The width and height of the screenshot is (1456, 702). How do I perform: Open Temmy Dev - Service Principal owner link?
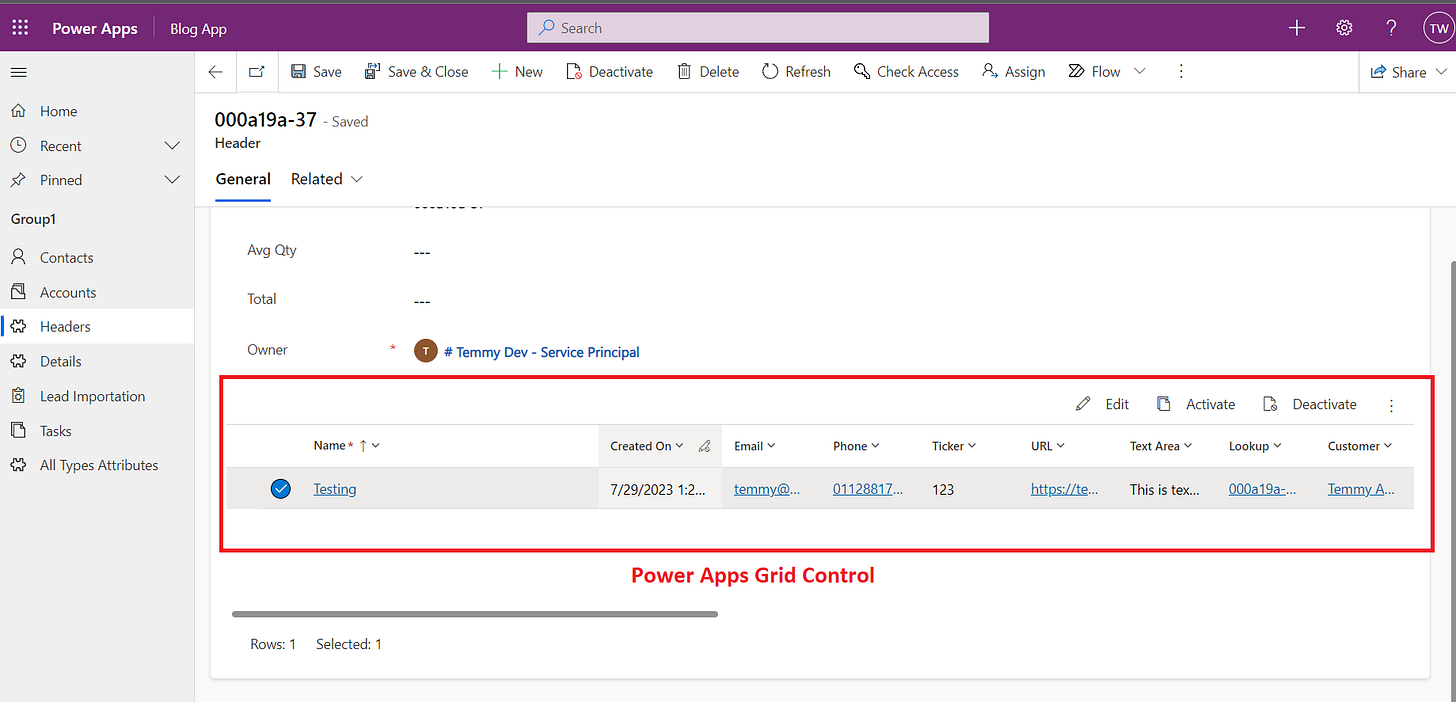[541, 352]
